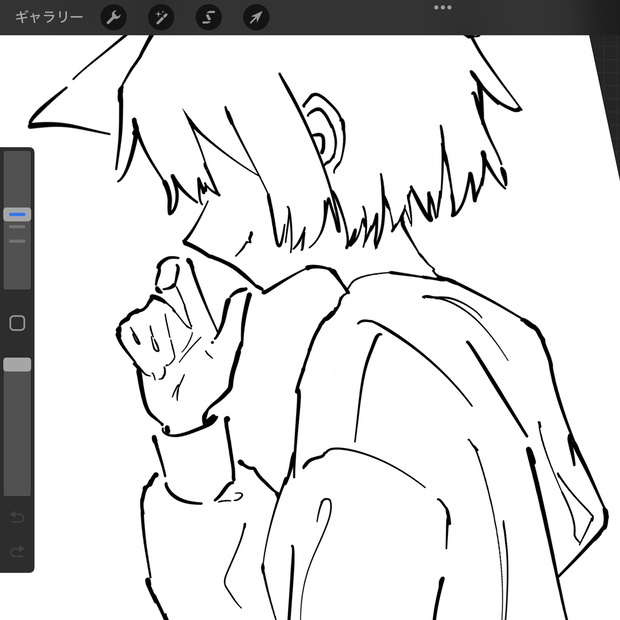Tap the square Modify button in sidebar
Screen dimensions: 620x620
click(x=17, y=323)
